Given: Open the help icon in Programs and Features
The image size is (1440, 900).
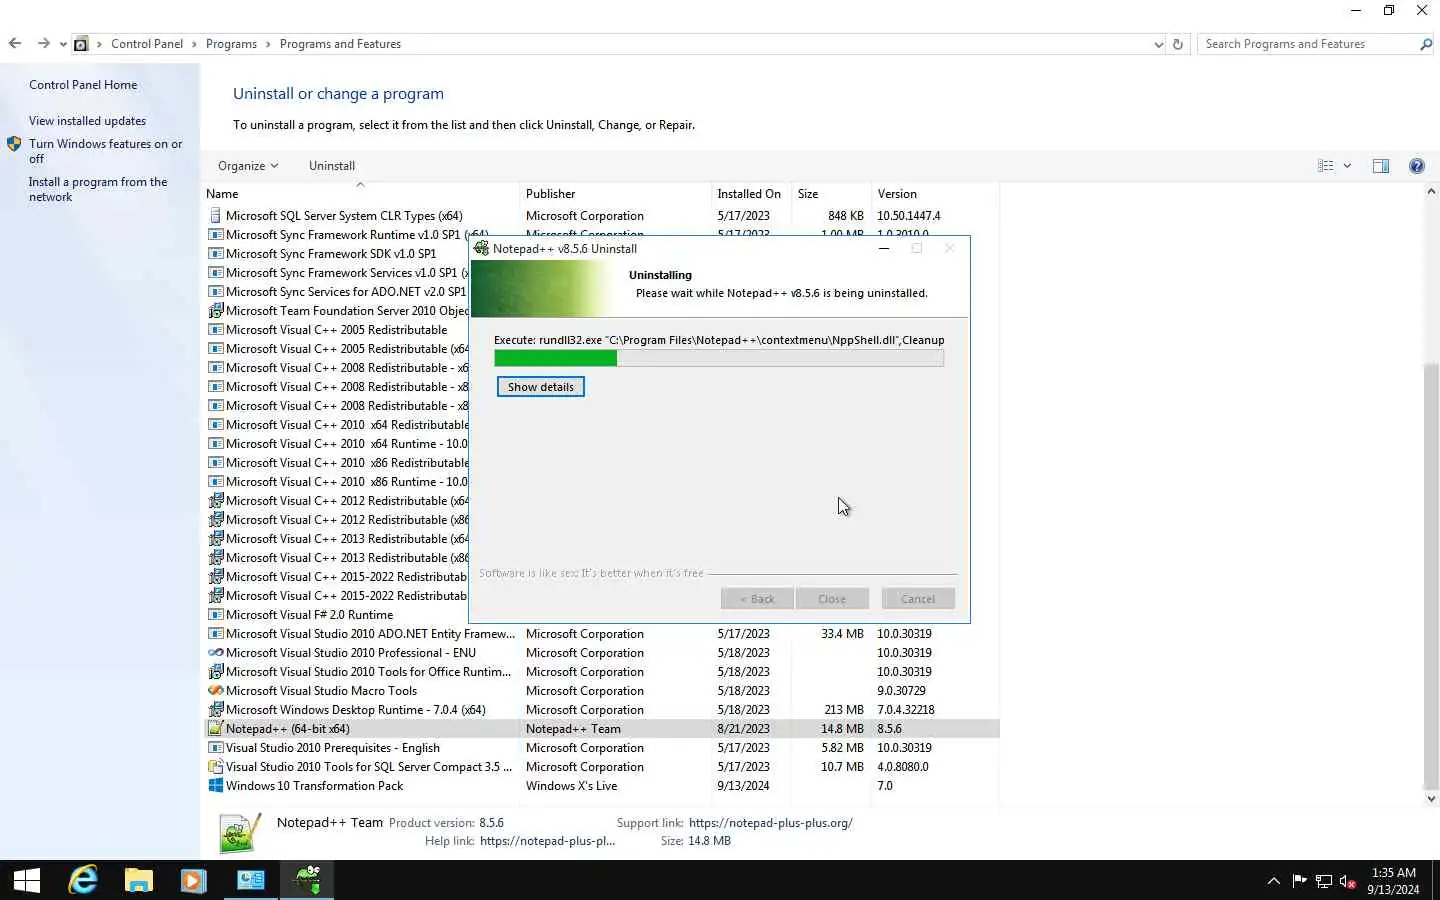Looking at the screenshot, I should click(1416, 166).
